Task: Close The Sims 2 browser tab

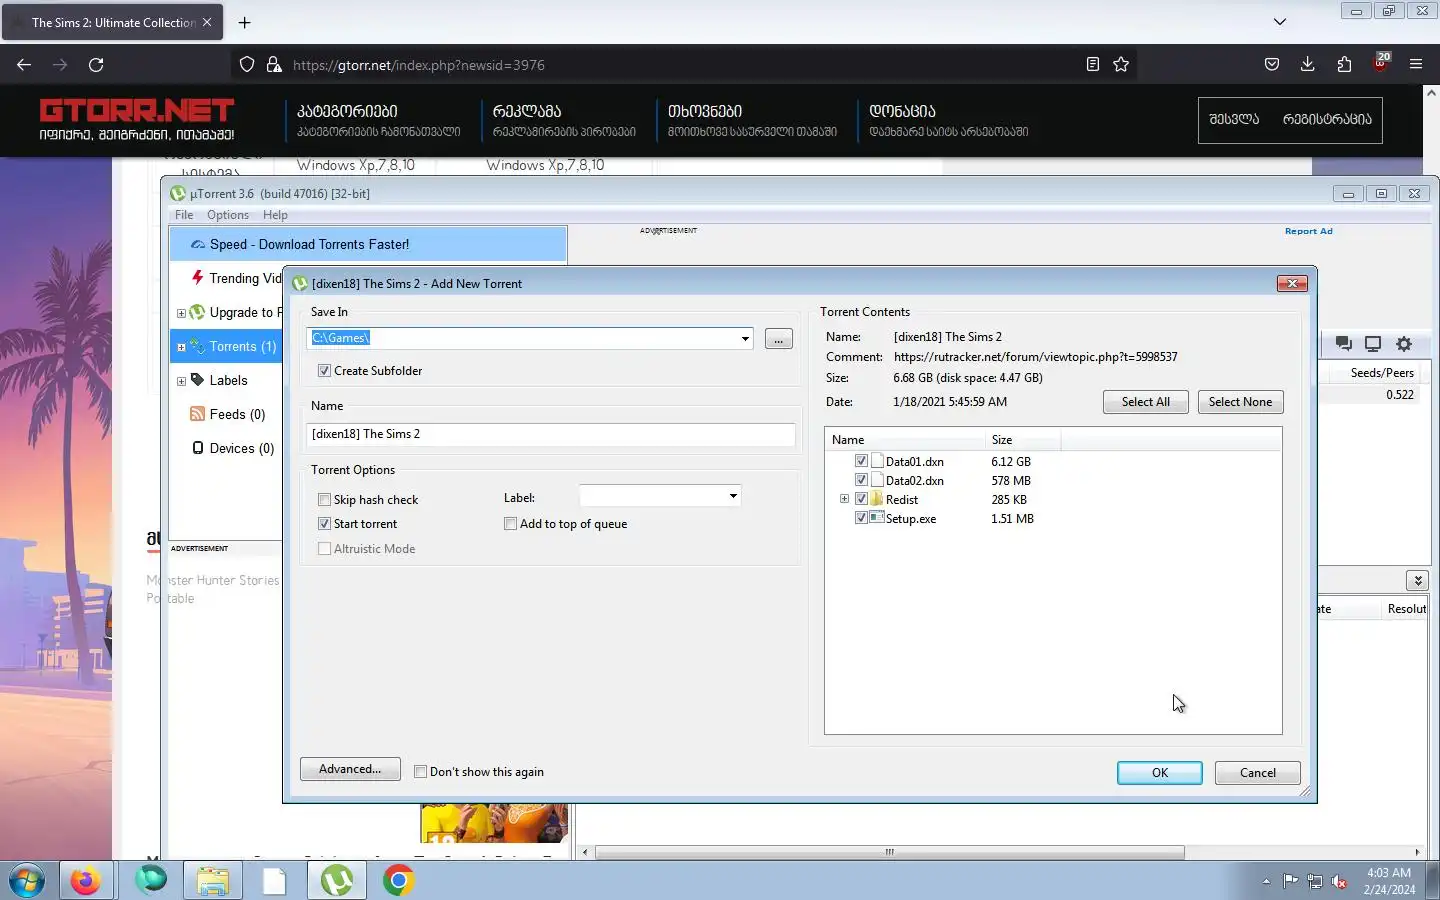Action: pos(207,22)
